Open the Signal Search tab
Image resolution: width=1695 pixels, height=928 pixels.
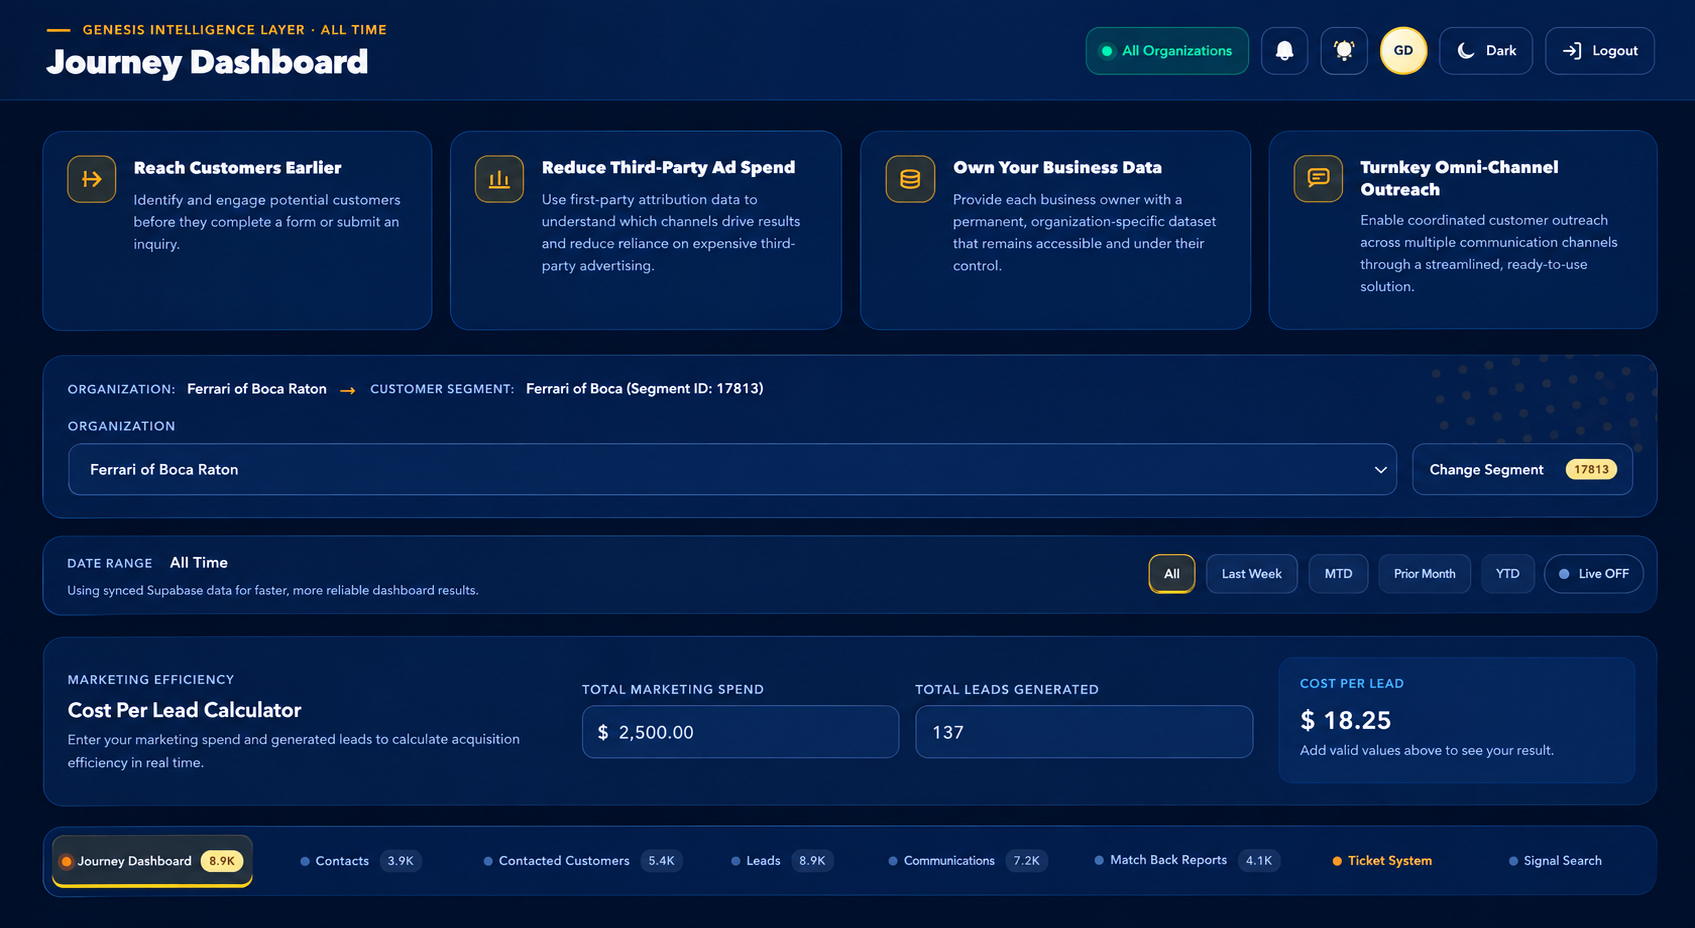(1555, 861)
